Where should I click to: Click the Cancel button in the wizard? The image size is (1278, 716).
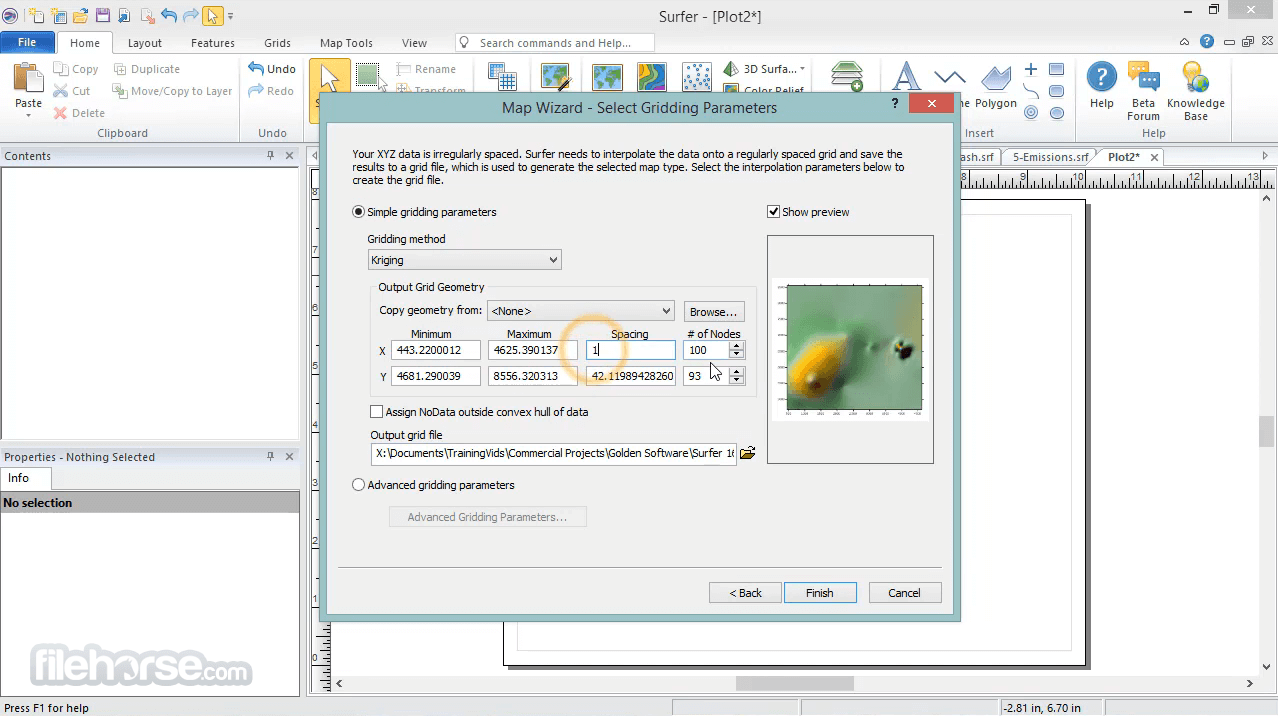click(905, 593)
